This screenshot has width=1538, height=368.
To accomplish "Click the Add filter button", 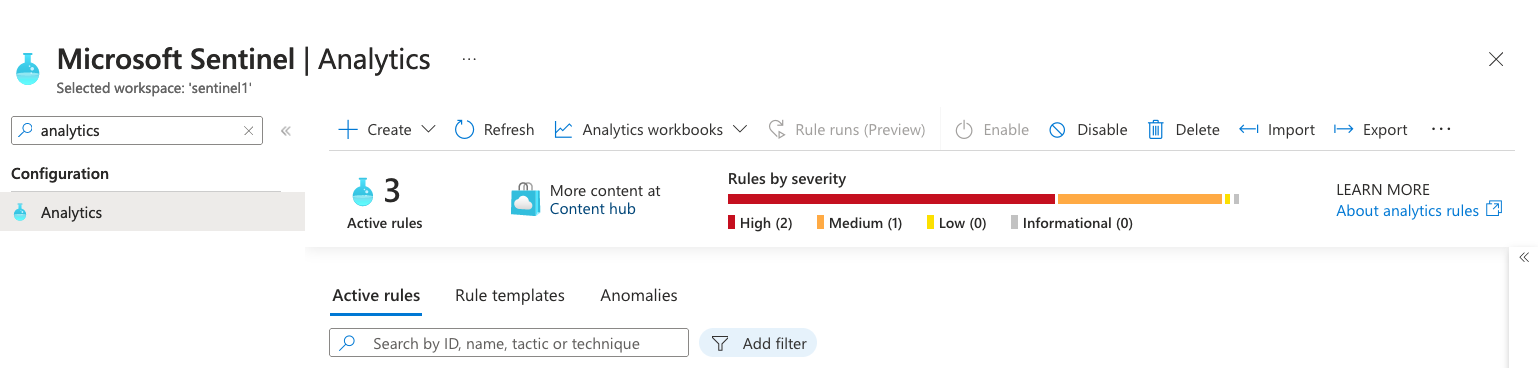I will (x=758, y=343).
